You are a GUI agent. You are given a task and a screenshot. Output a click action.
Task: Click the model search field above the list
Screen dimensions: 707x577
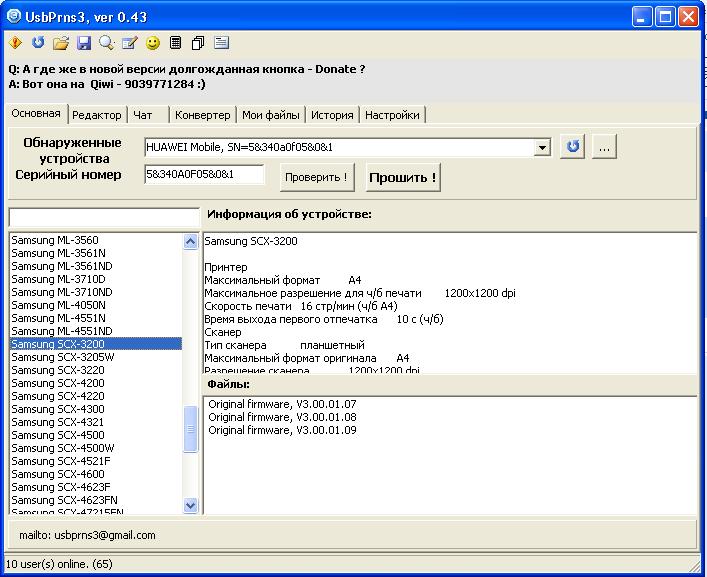tap(104, 218)
